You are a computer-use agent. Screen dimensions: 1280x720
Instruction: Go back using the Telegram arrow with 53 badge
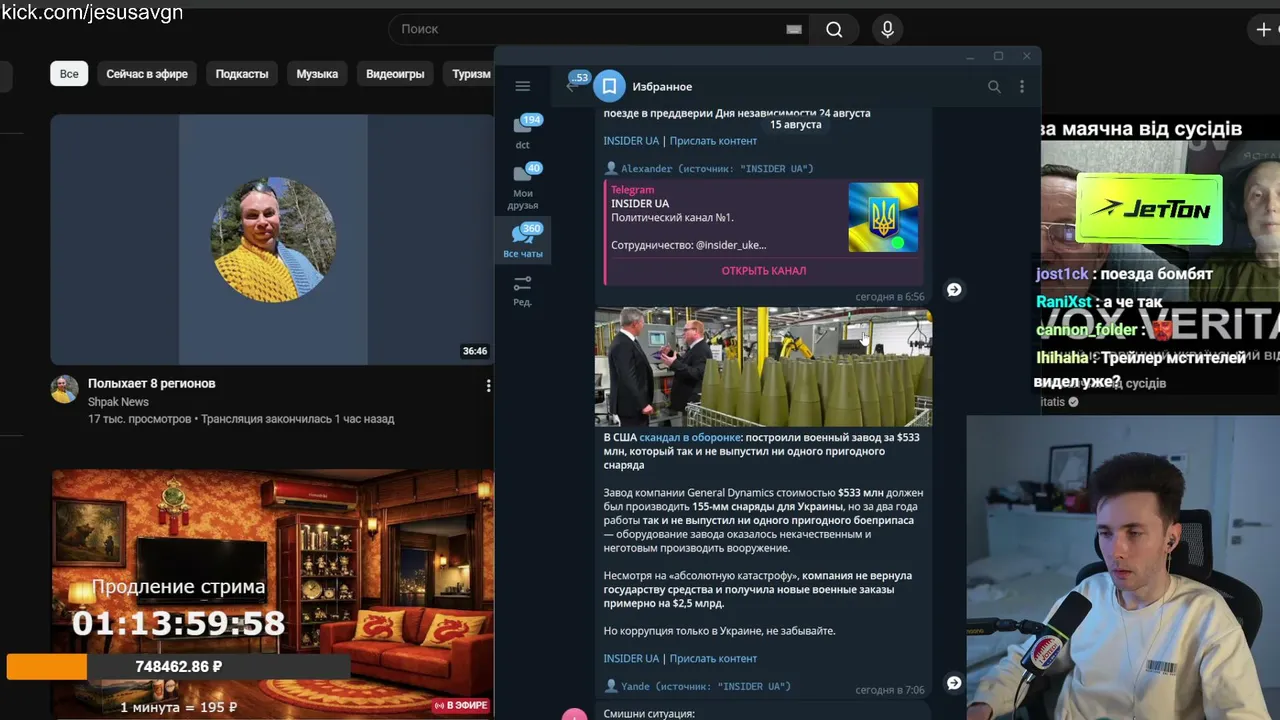coord(573,85)
